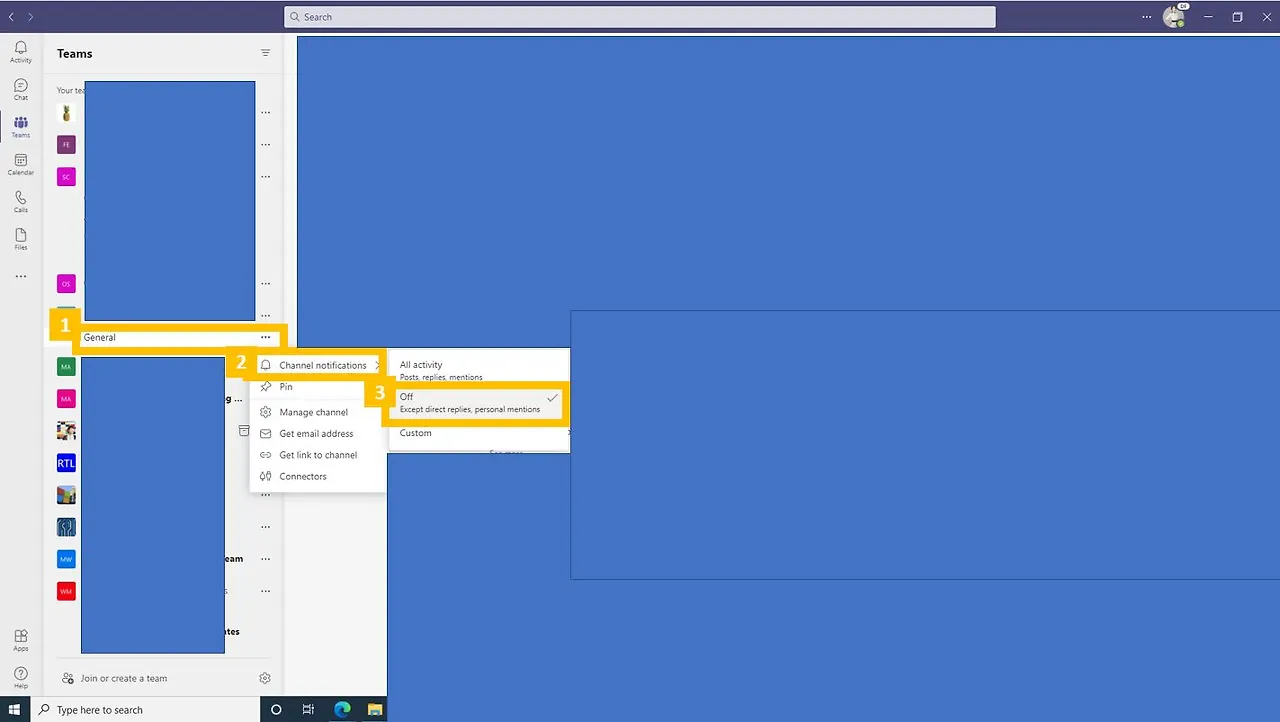The width and height of the screenshot is (1280, 722).
Task: Open Calls from the left rail
Action: [21, 202]
